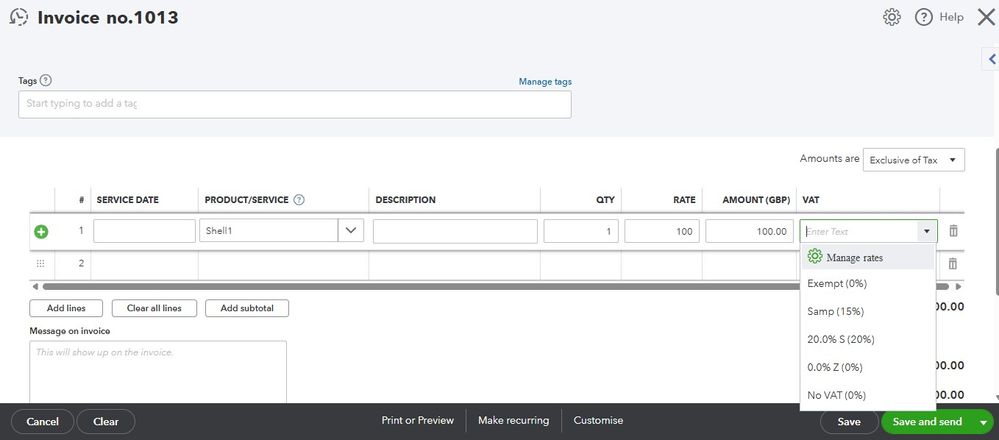This screenshot has width=999, height=440.
Task: Click the Cancel button
Action: click(43, 422)
